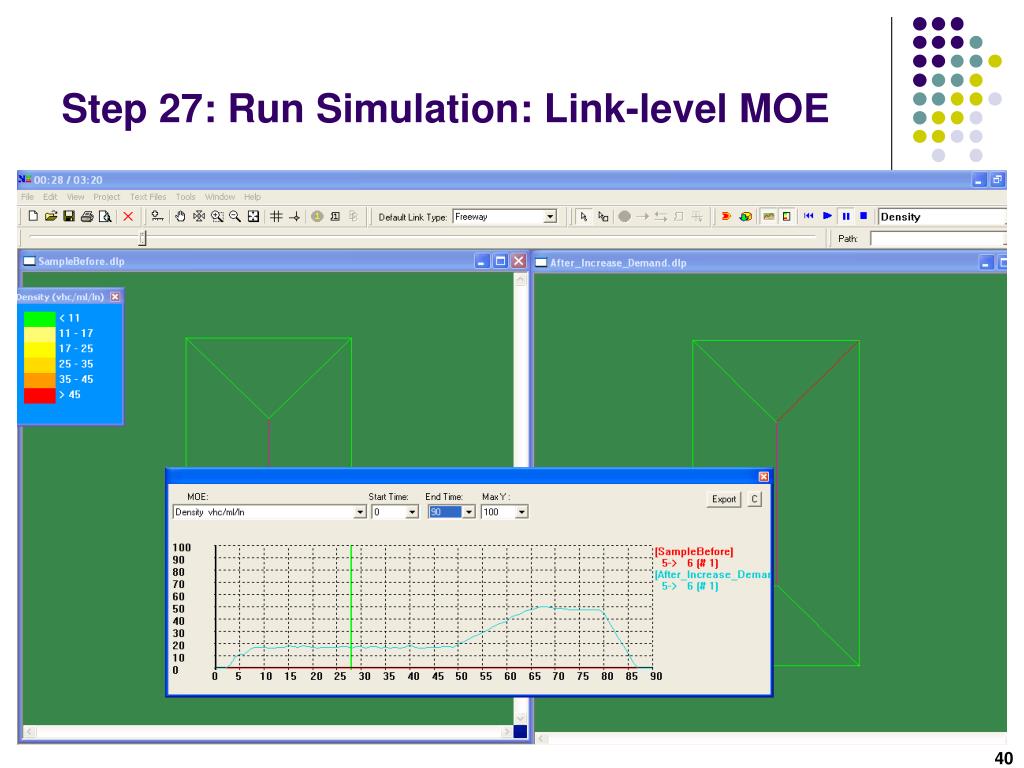
Task: Play the simulation
Action: click(827, 216)
